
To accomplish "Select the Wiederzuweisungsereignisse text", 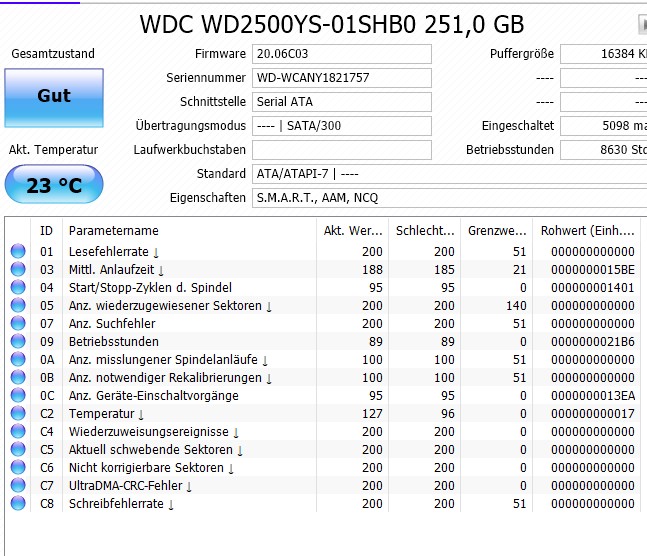I will pos(149,431).
